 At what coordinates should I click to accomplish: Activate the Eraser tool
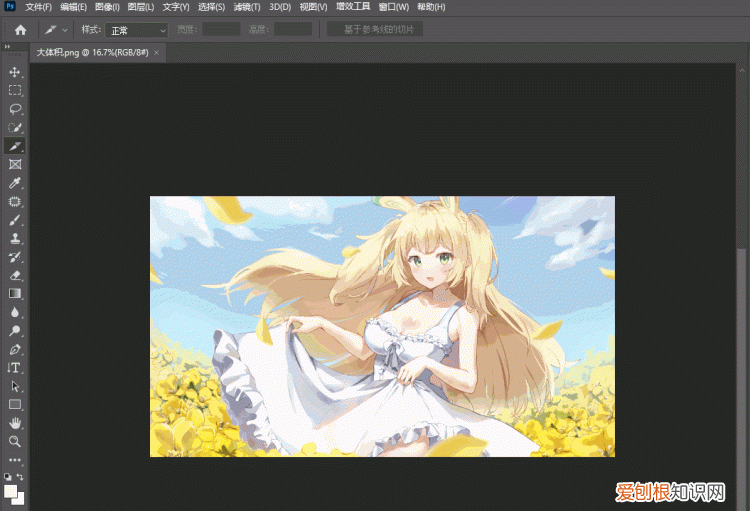[x=15, y=275]
